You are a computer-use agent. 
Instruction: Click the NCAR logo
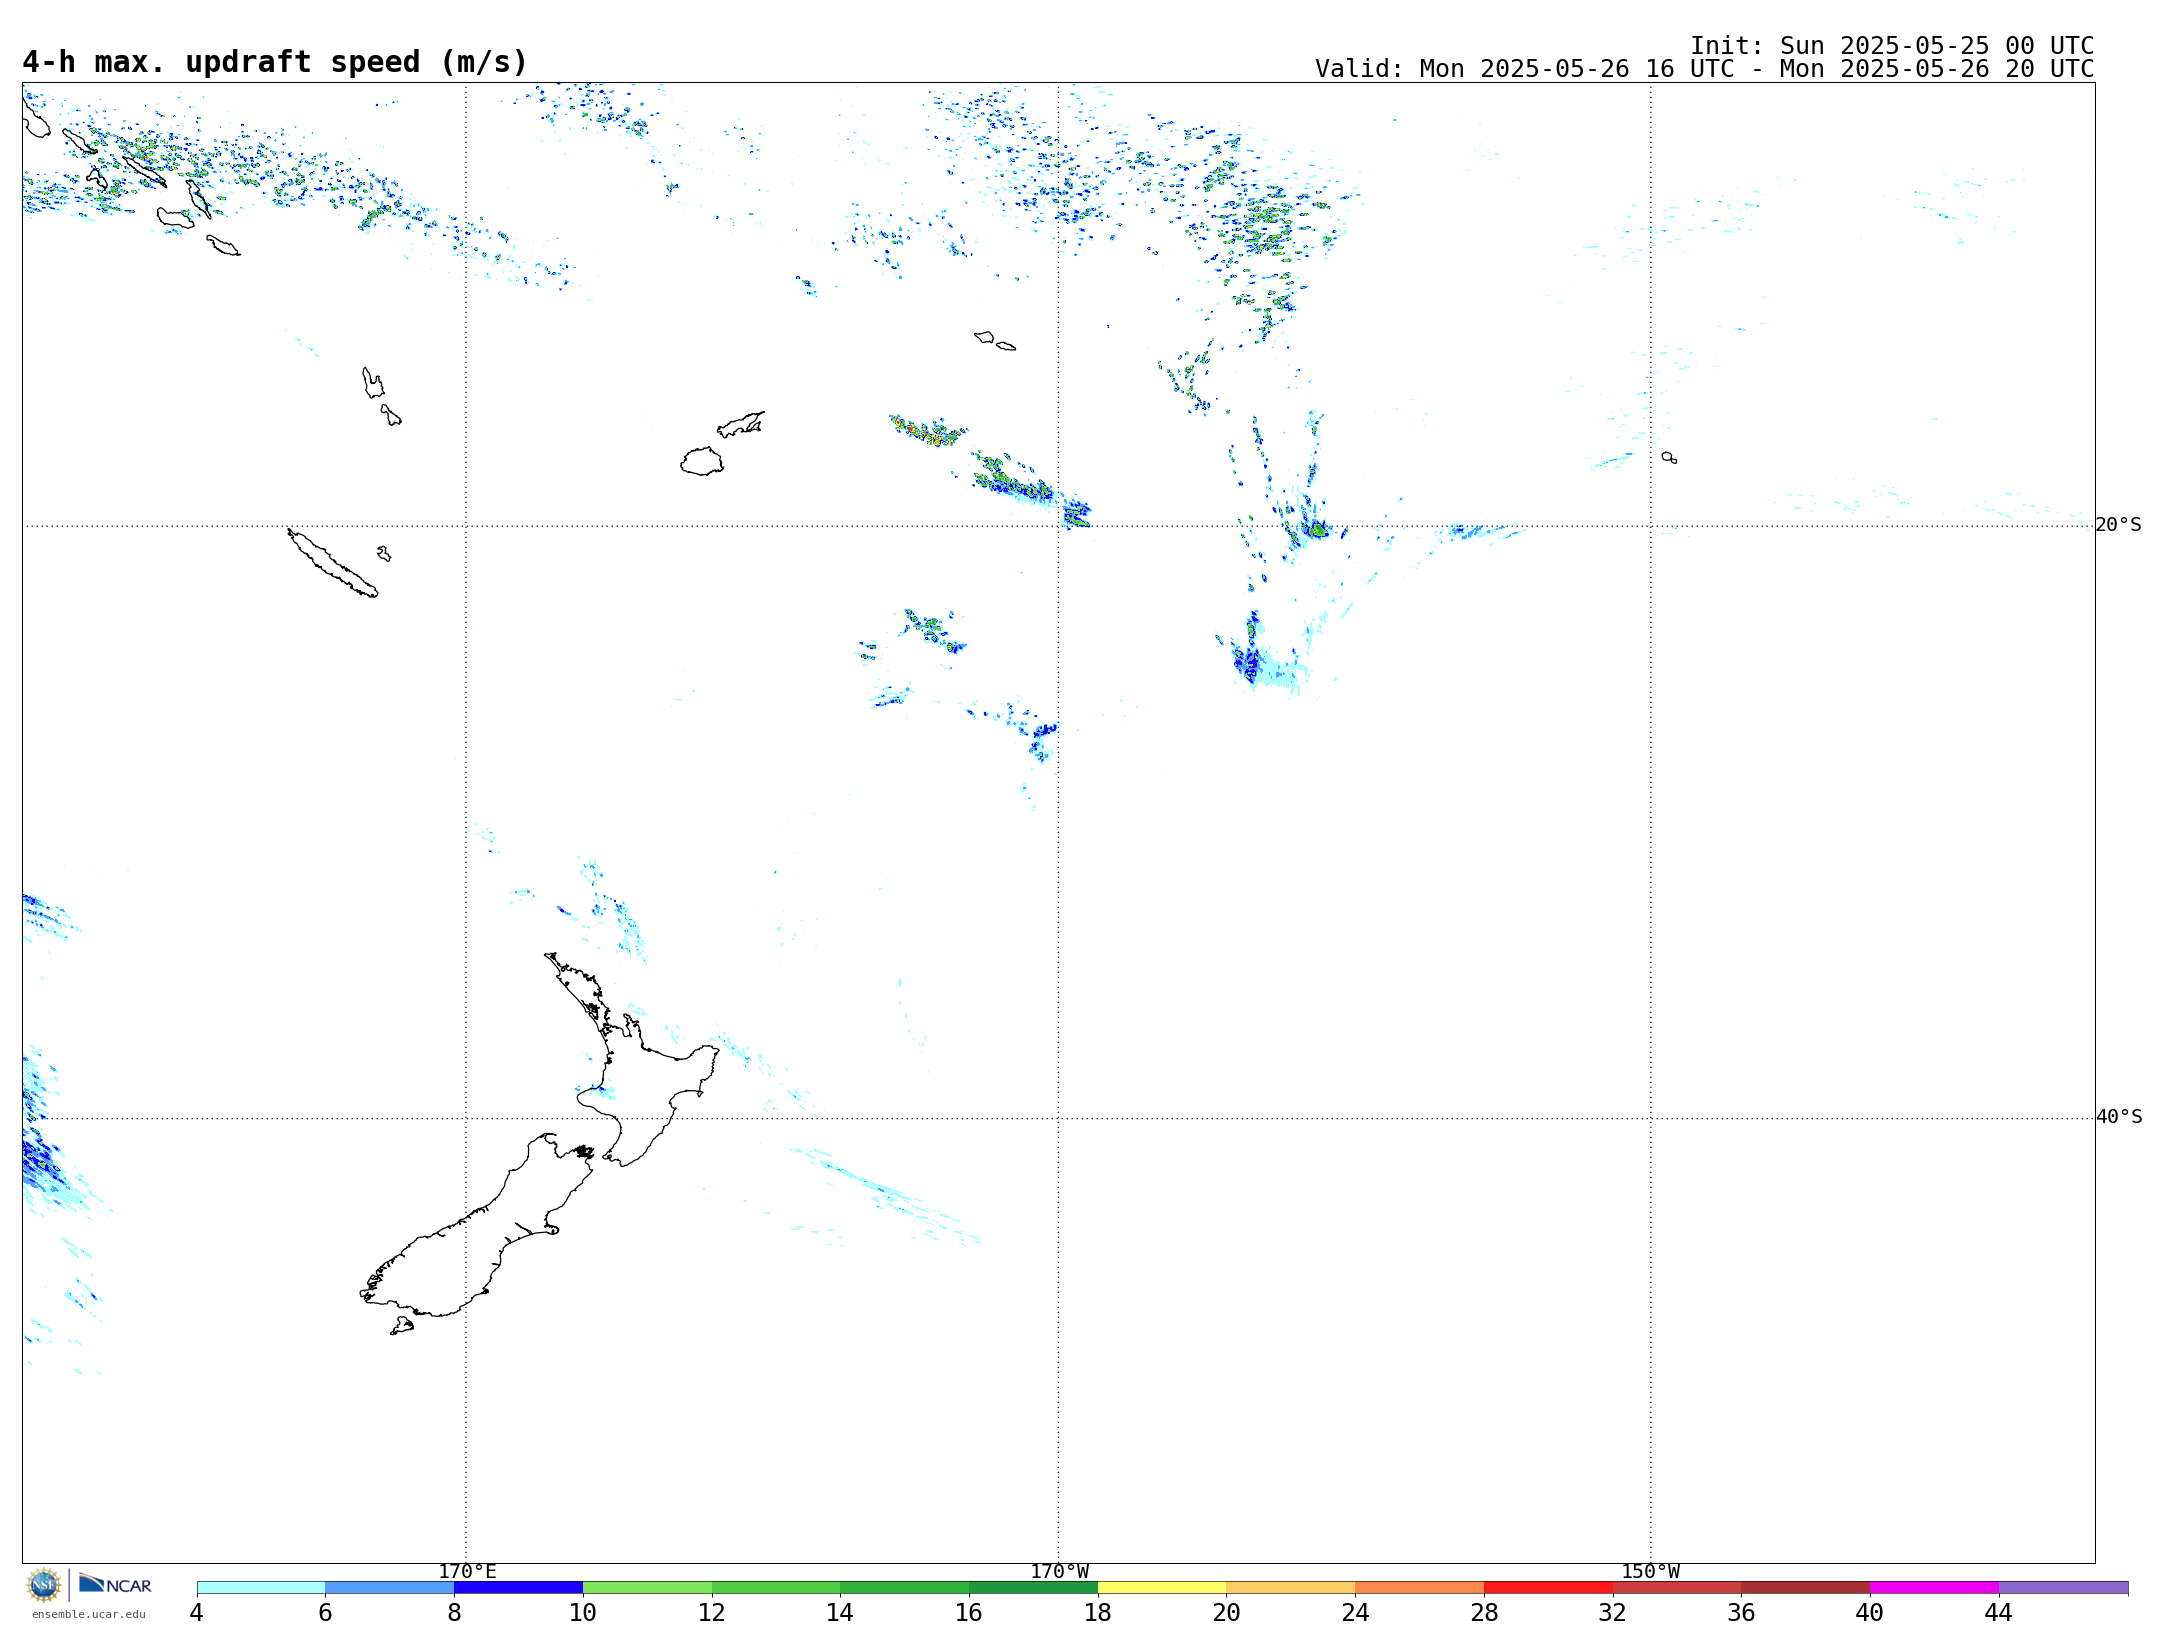tap(115, 1584)
